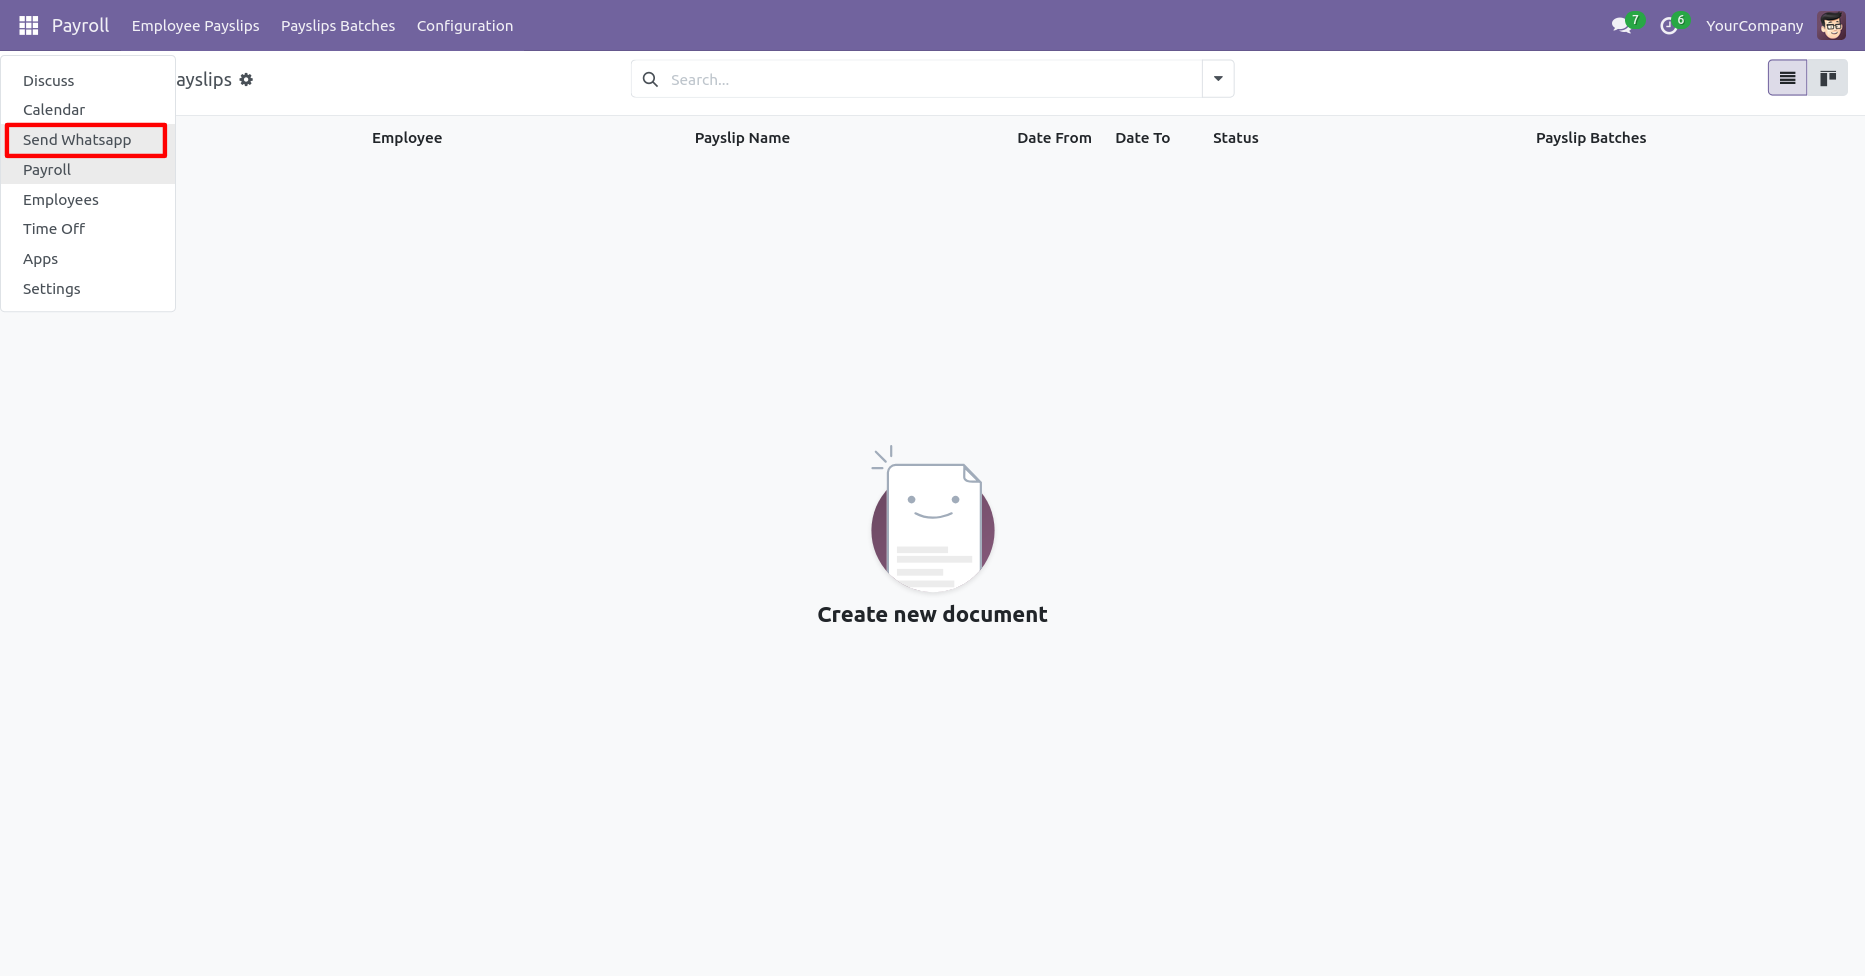Click the user avatar picture
The width and height of the screenshot is (1865, 976).
click(x=1832, y=25)
